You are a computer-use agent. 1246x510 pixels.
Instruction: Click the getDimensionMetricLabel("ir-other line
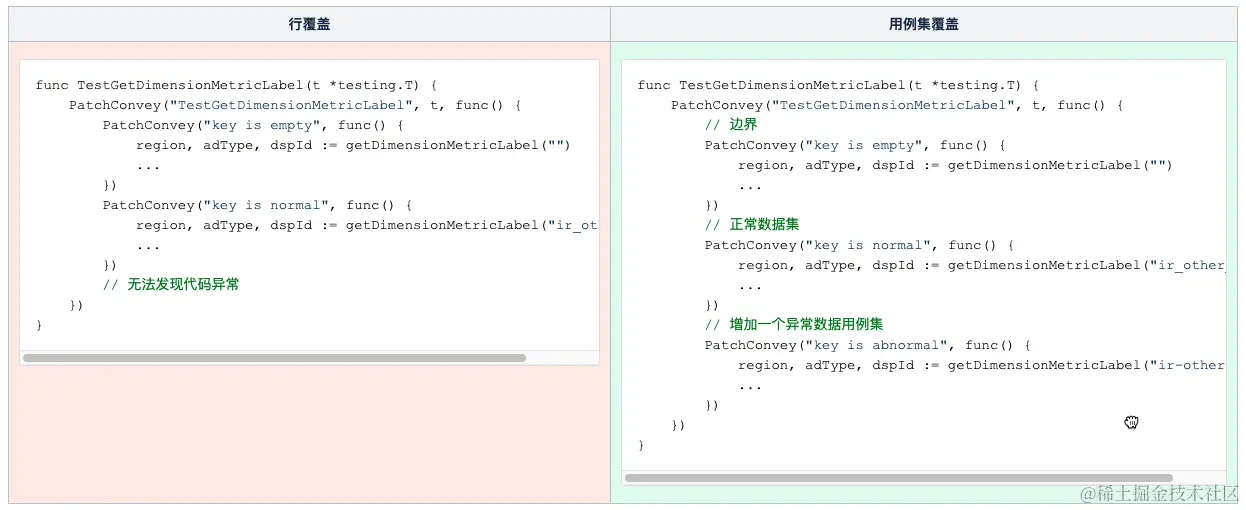point(981,365)
